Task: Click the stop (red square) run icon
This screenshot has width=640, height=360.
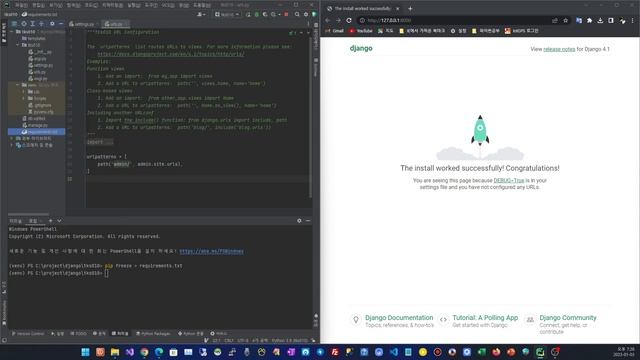Action: (x=286, y=14)
